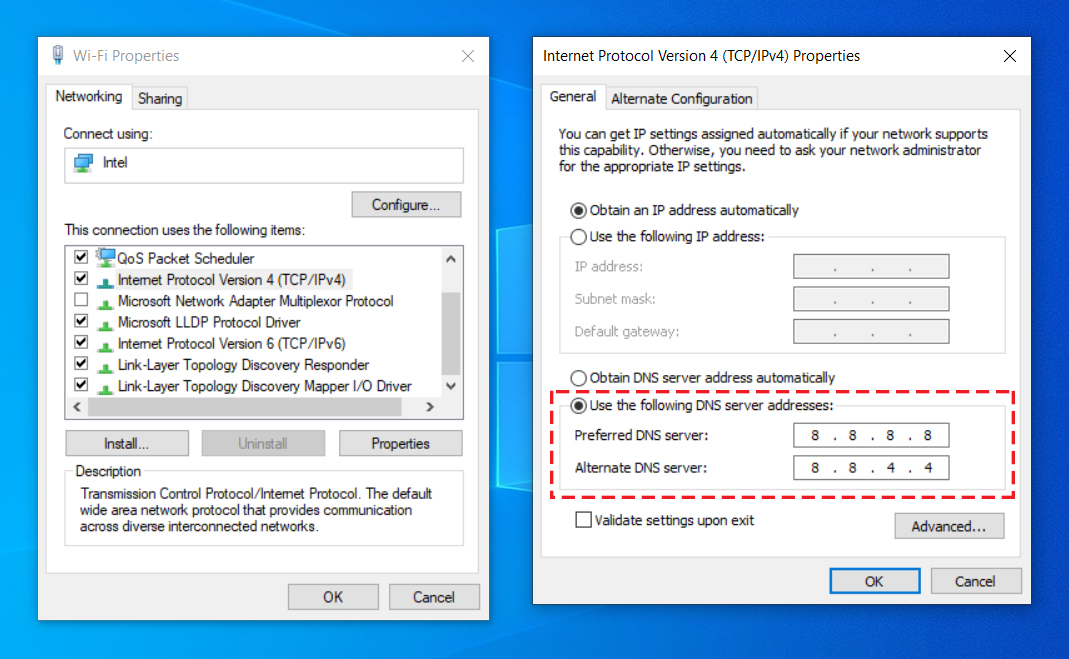Image resolution: width=1069 pixels, height=659 pixels.
Task: Click the Intel adapter icon
Action: coord(81,165)
